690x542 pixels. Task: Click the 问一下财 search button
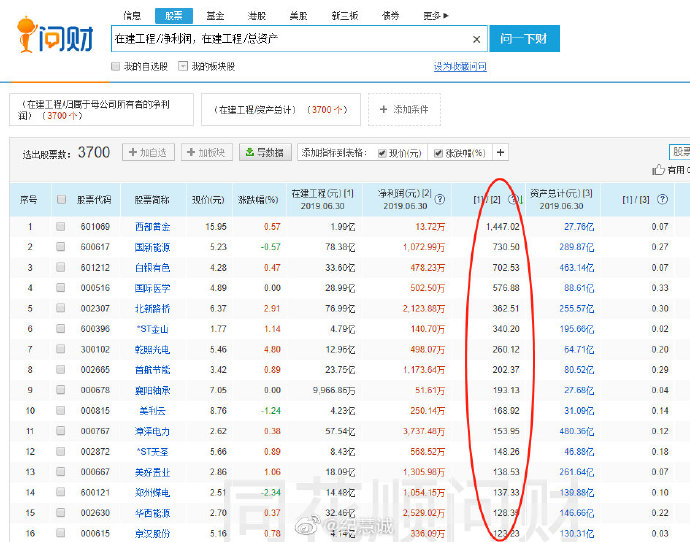pos(524,39)
